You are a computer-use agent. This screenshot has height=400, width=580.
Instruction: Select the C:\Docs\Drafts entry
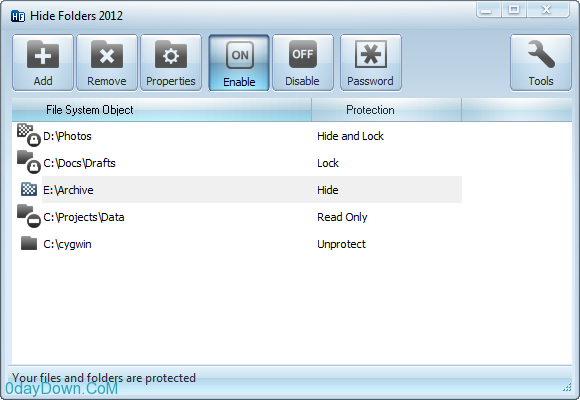(x=79, y=163)
